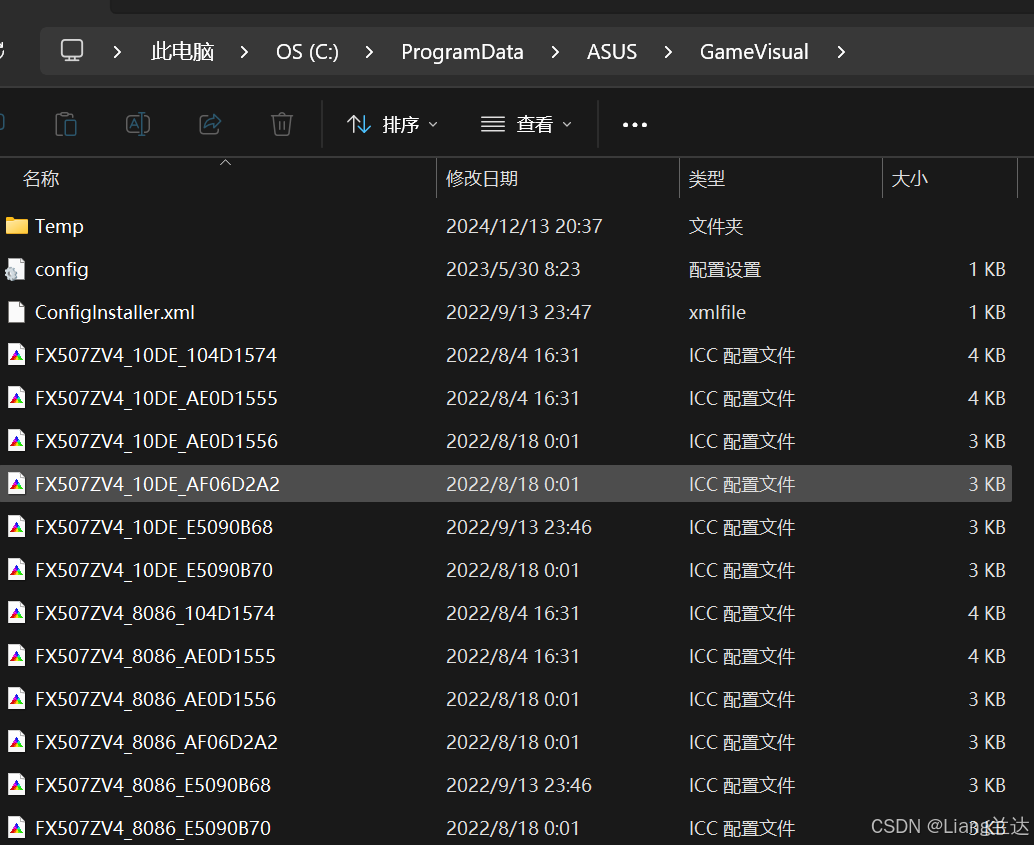Select the config file name
This screenshot has height=845, width=1034.
pos(61,269)
